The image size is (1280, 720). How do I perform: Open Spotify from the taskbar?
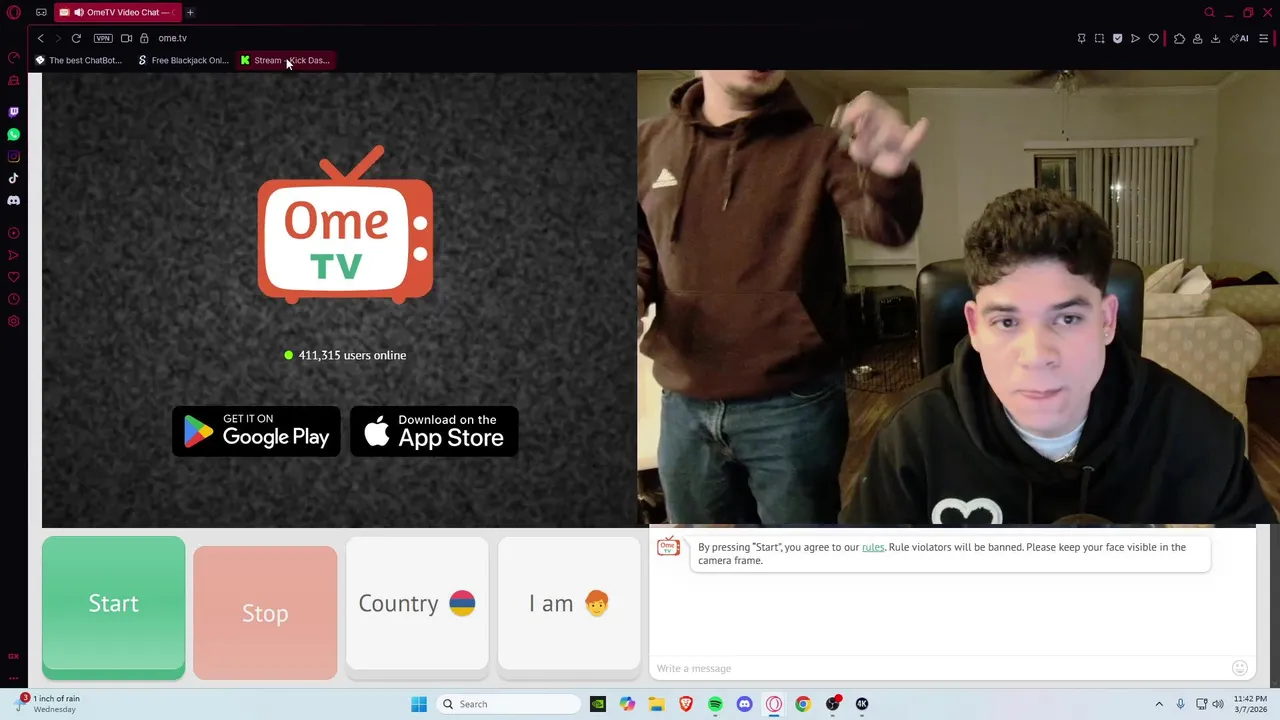[715, 704]
